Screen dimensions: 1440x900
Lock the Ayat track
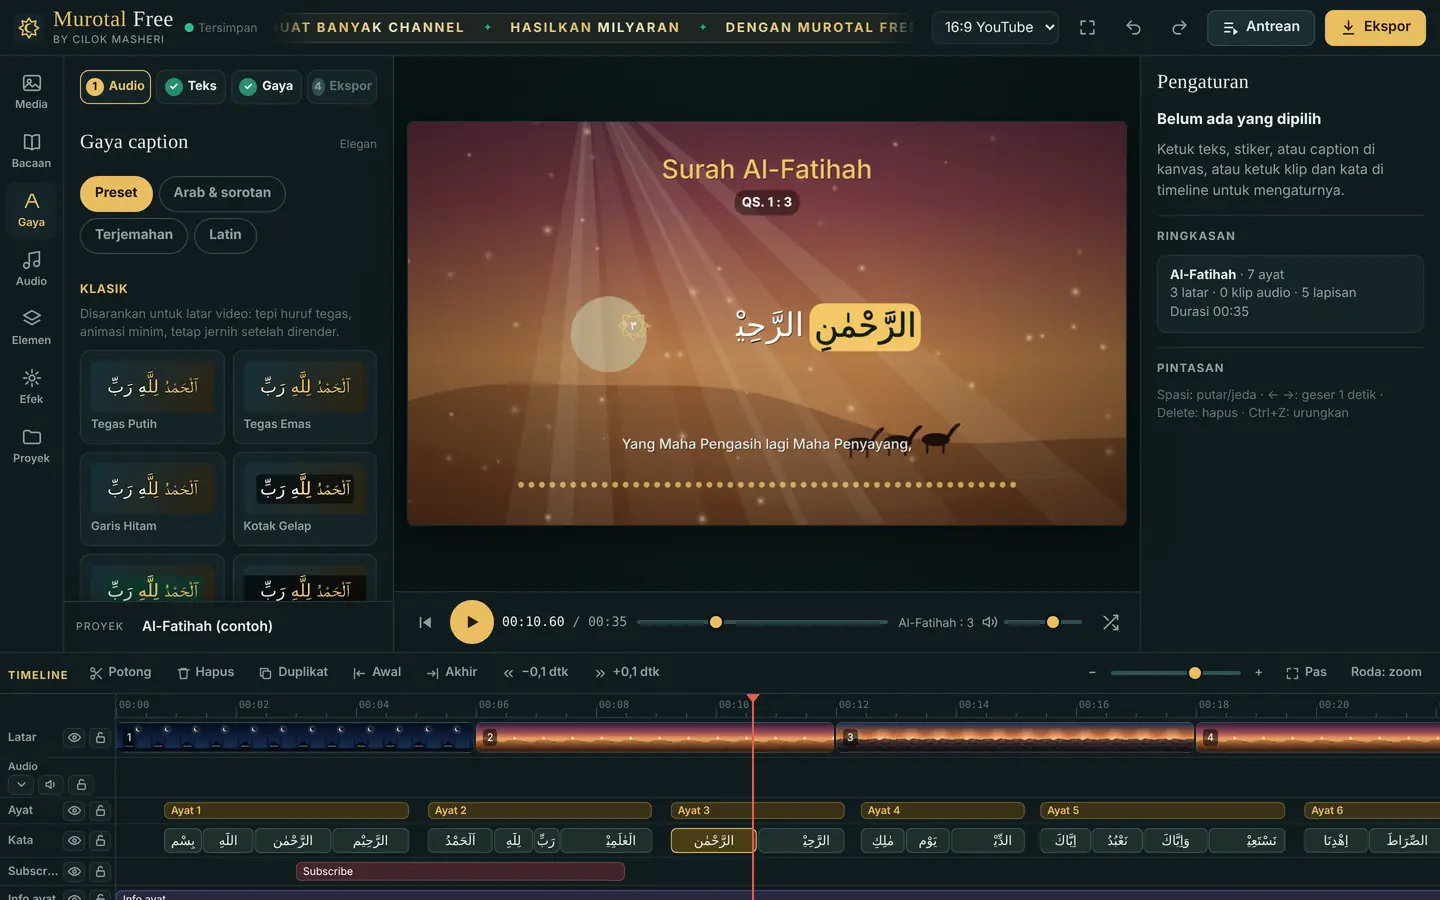100,811
